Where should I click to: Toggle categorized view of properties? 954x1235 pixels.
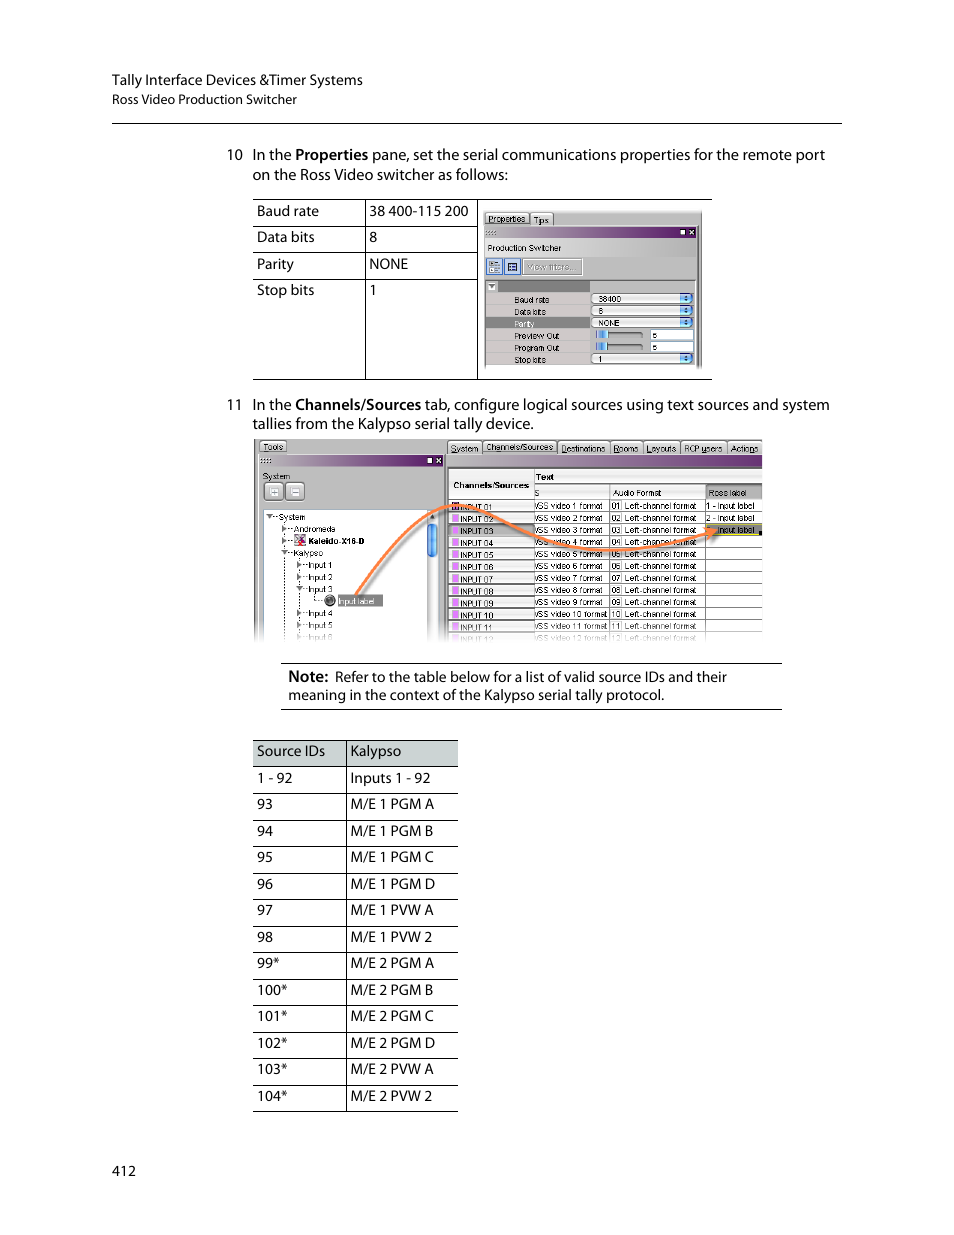click(x=494, y=267)
